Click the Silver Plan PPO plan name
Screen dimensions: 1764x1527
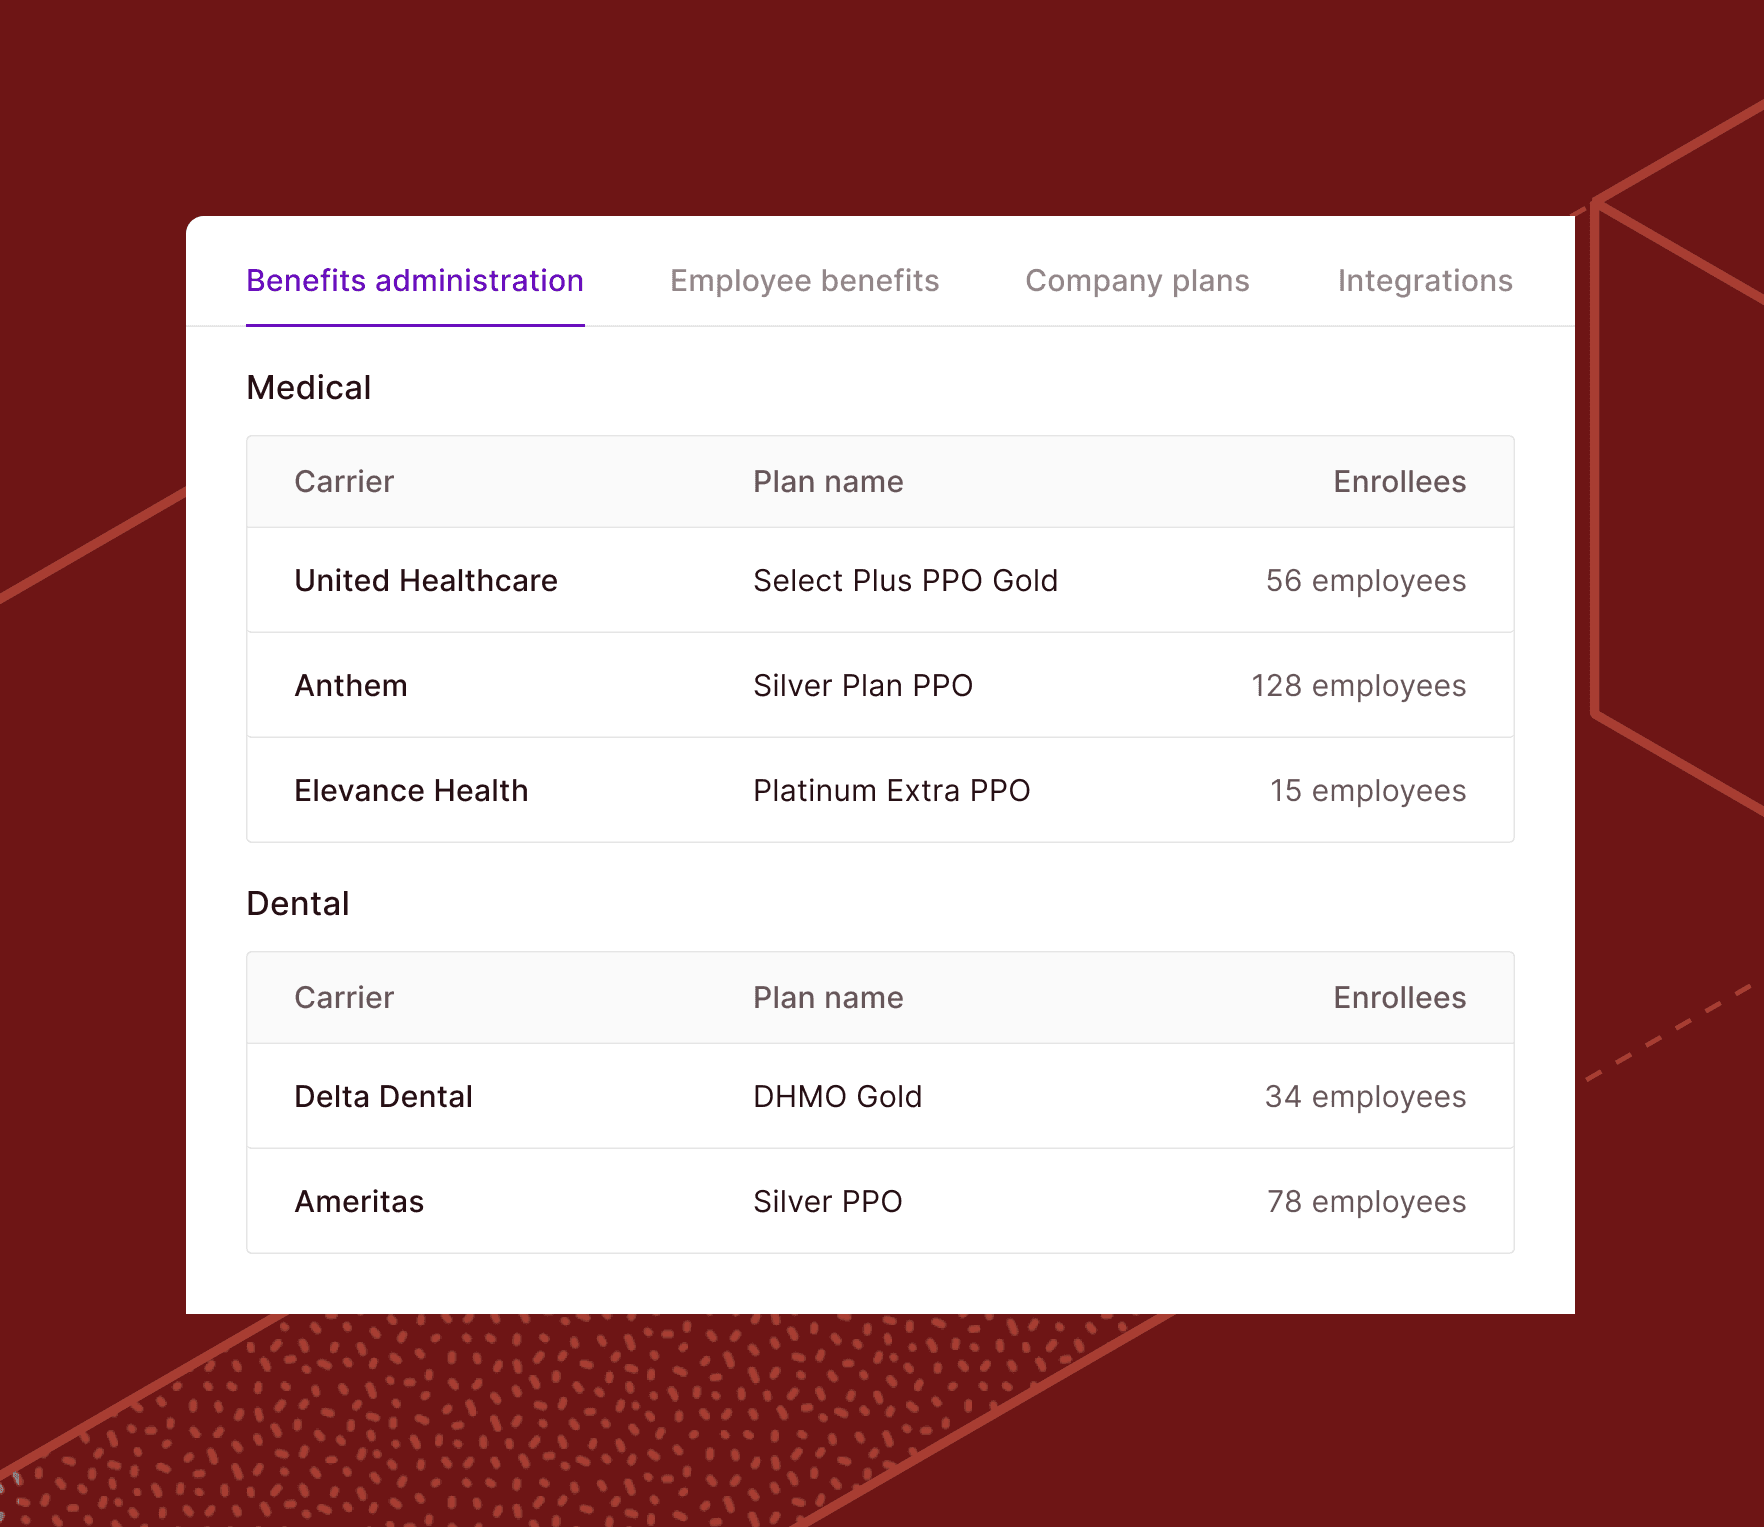pos(862,686)
